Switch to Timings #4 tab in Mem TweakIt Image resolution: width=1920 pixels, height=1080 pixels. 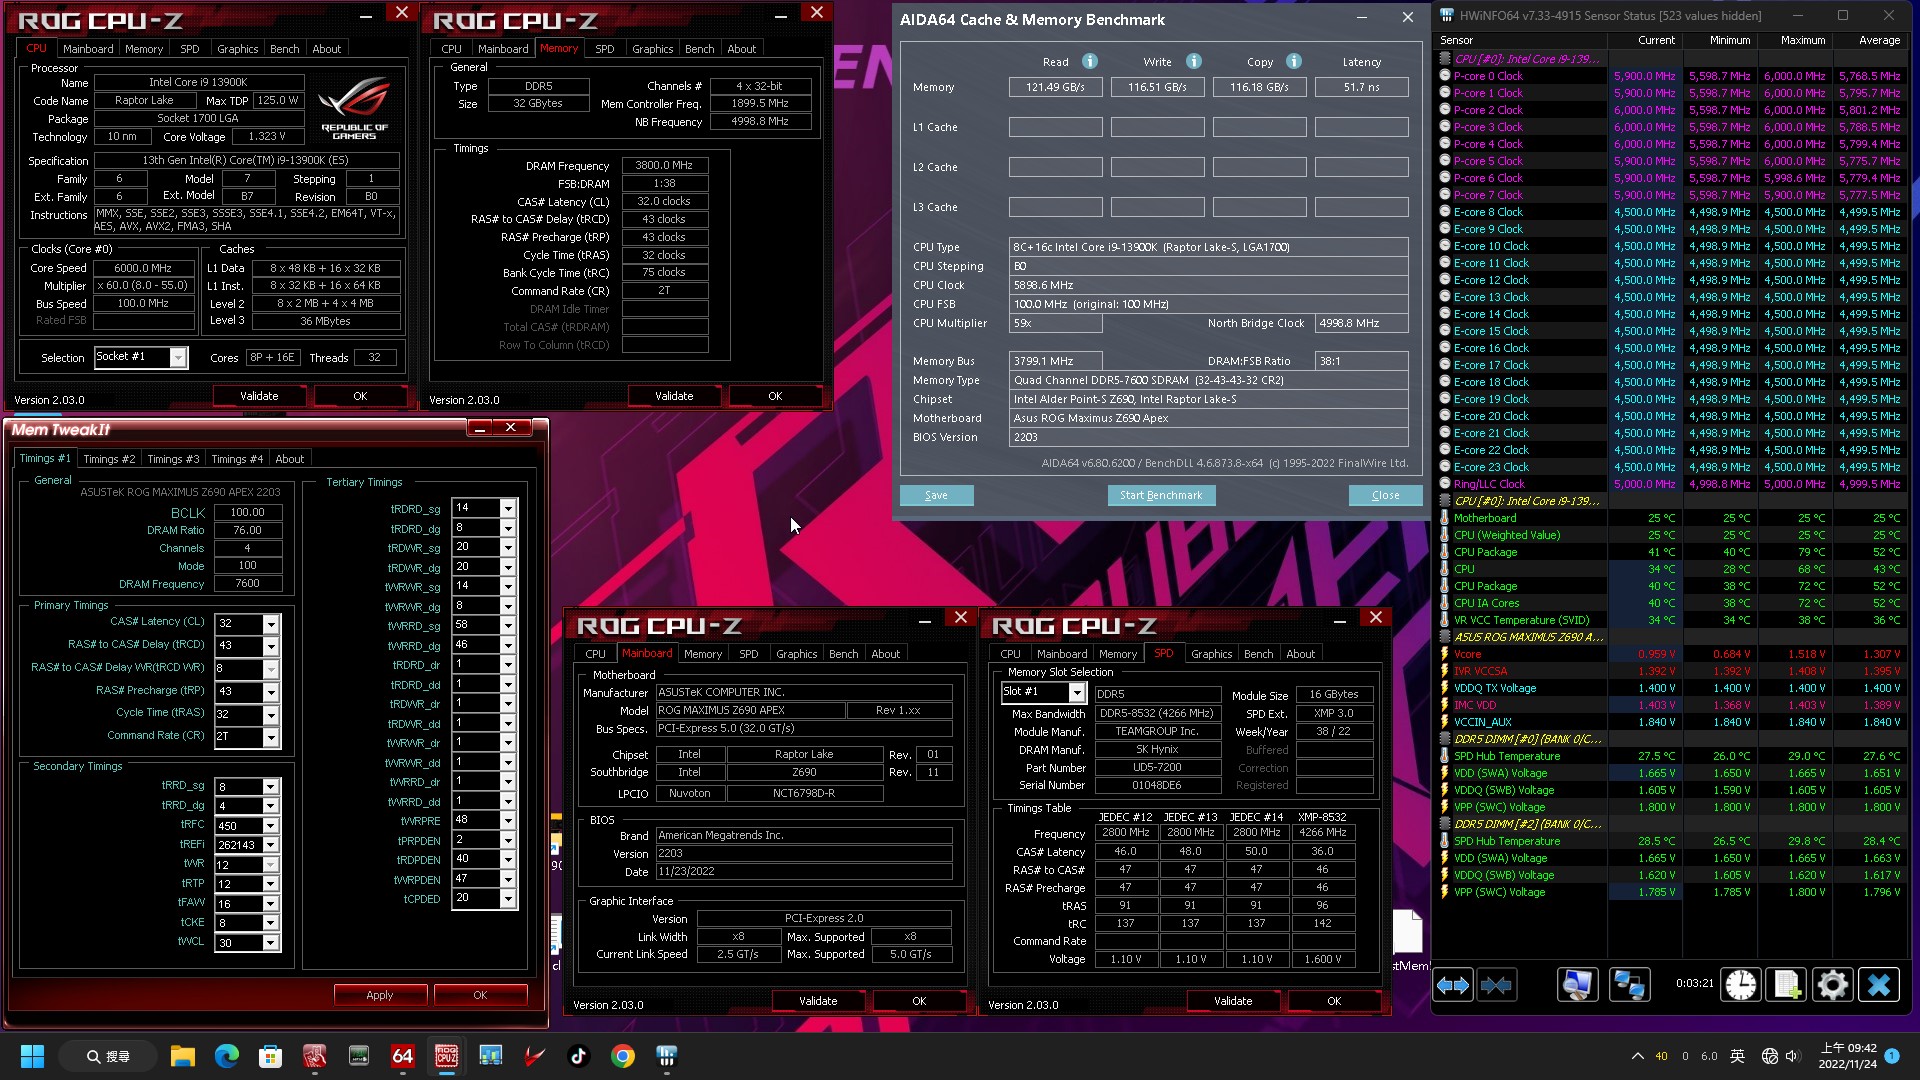pos(237,459)
